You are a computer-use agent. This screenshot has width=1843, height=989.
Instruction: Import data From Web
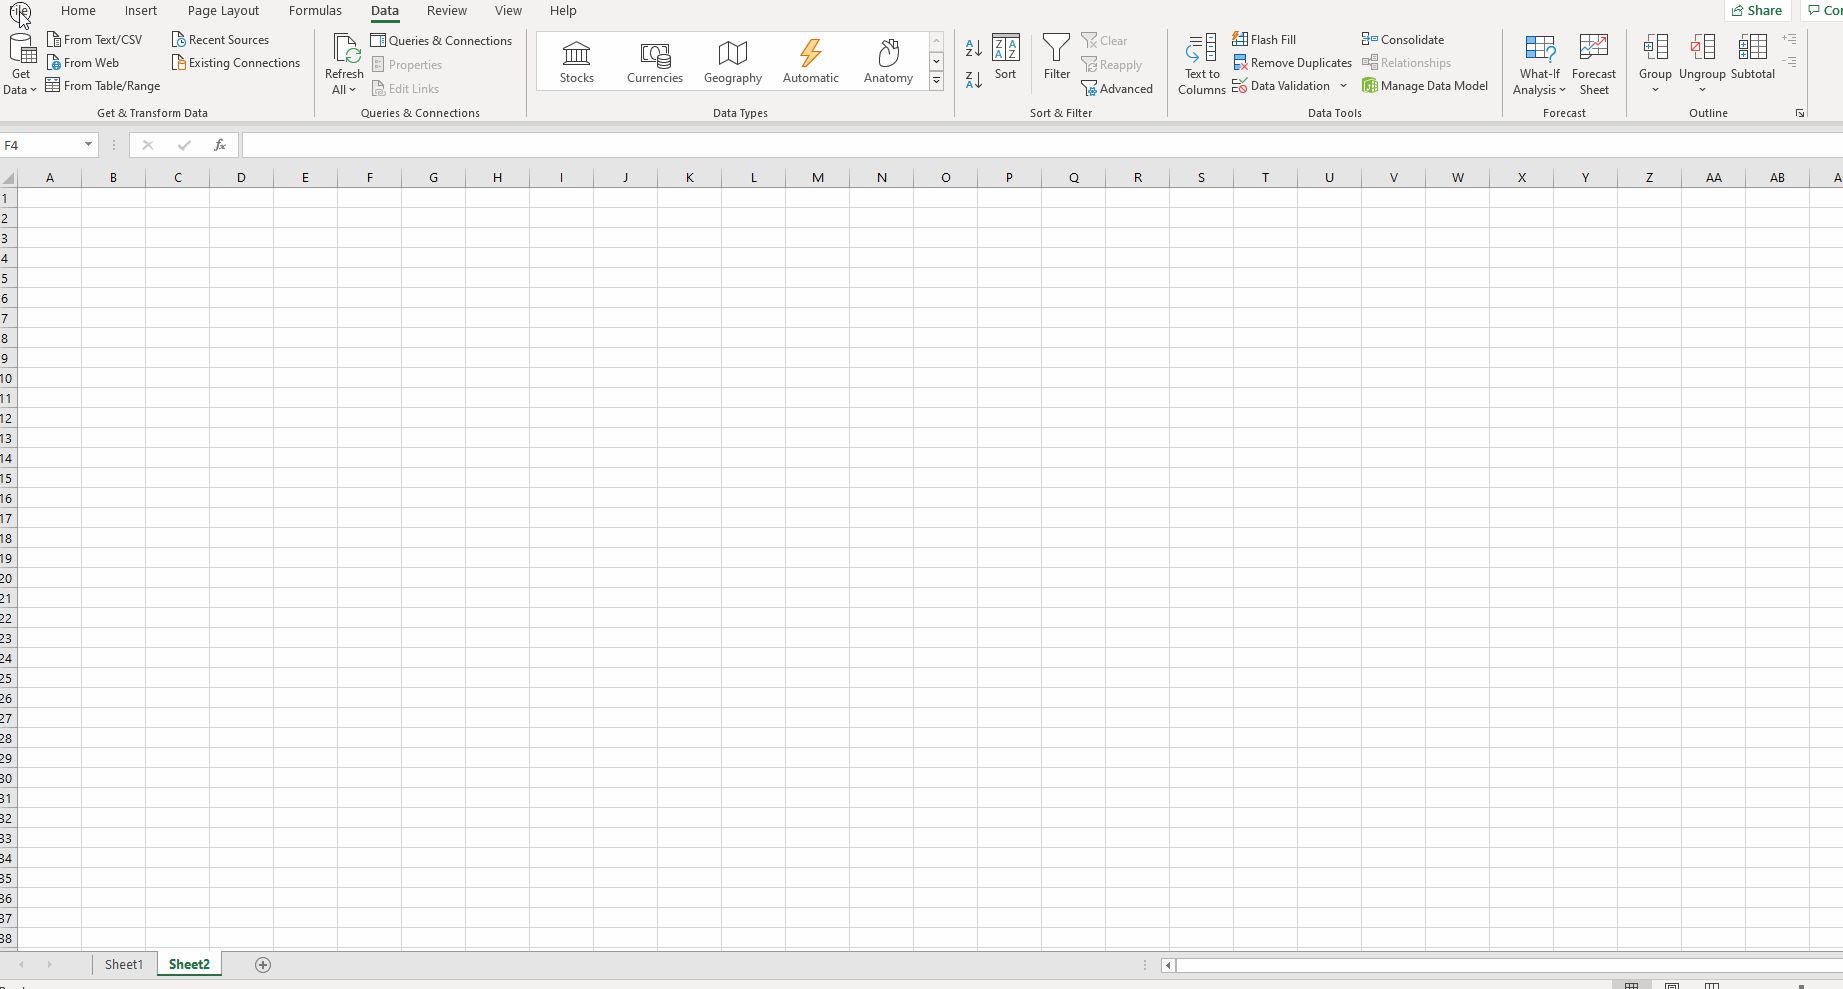tap(83, 63)
